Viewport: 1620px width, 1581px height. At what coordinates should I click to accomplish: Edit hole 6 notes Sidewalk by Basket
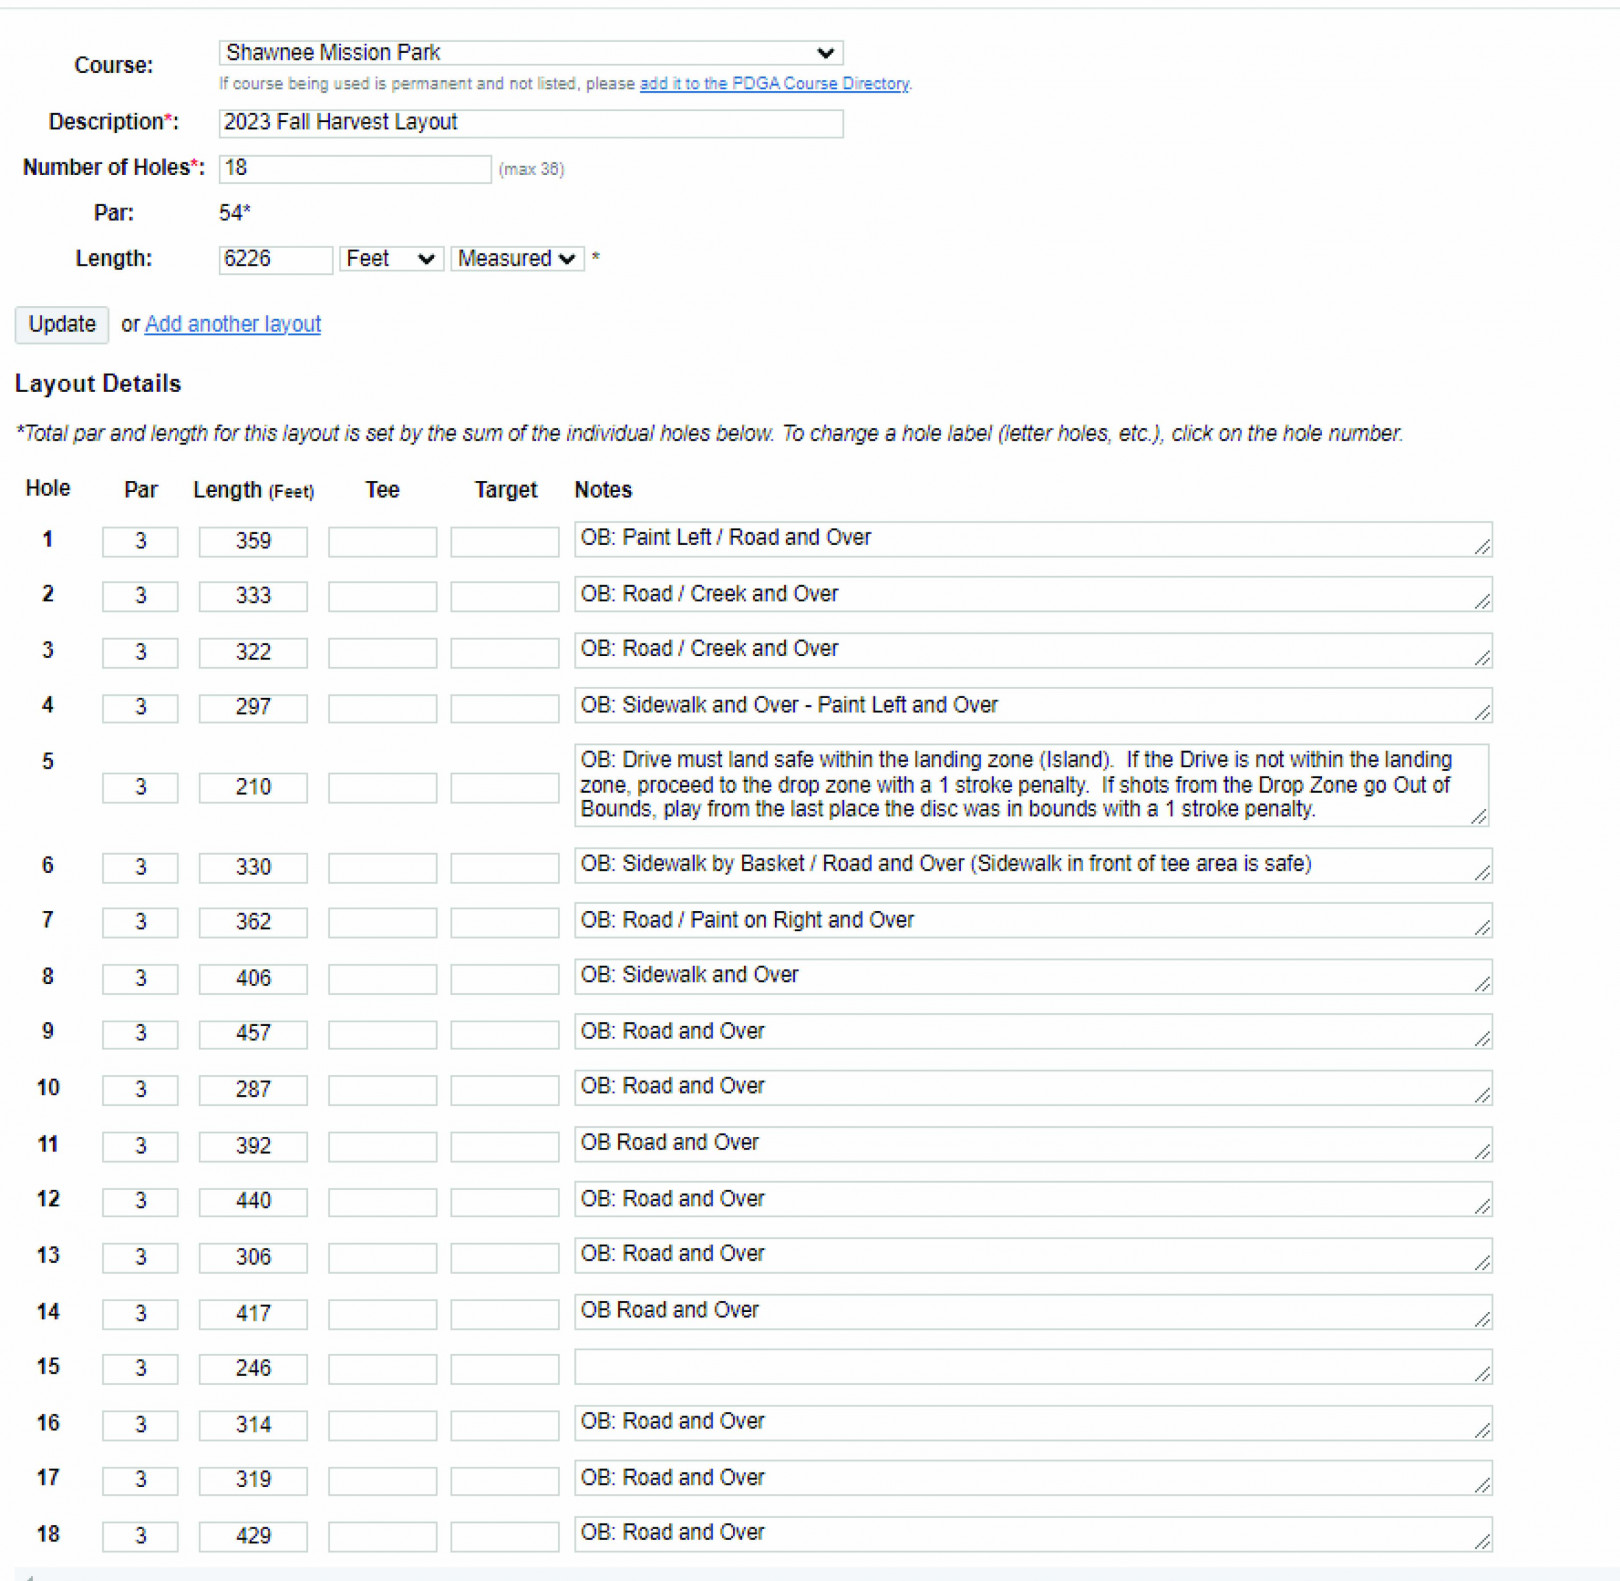coord(1033,865)
